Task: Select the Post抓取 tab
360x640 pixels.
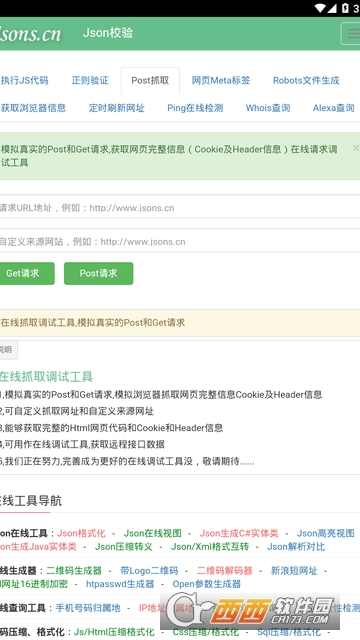Action: tap(150, 80)
